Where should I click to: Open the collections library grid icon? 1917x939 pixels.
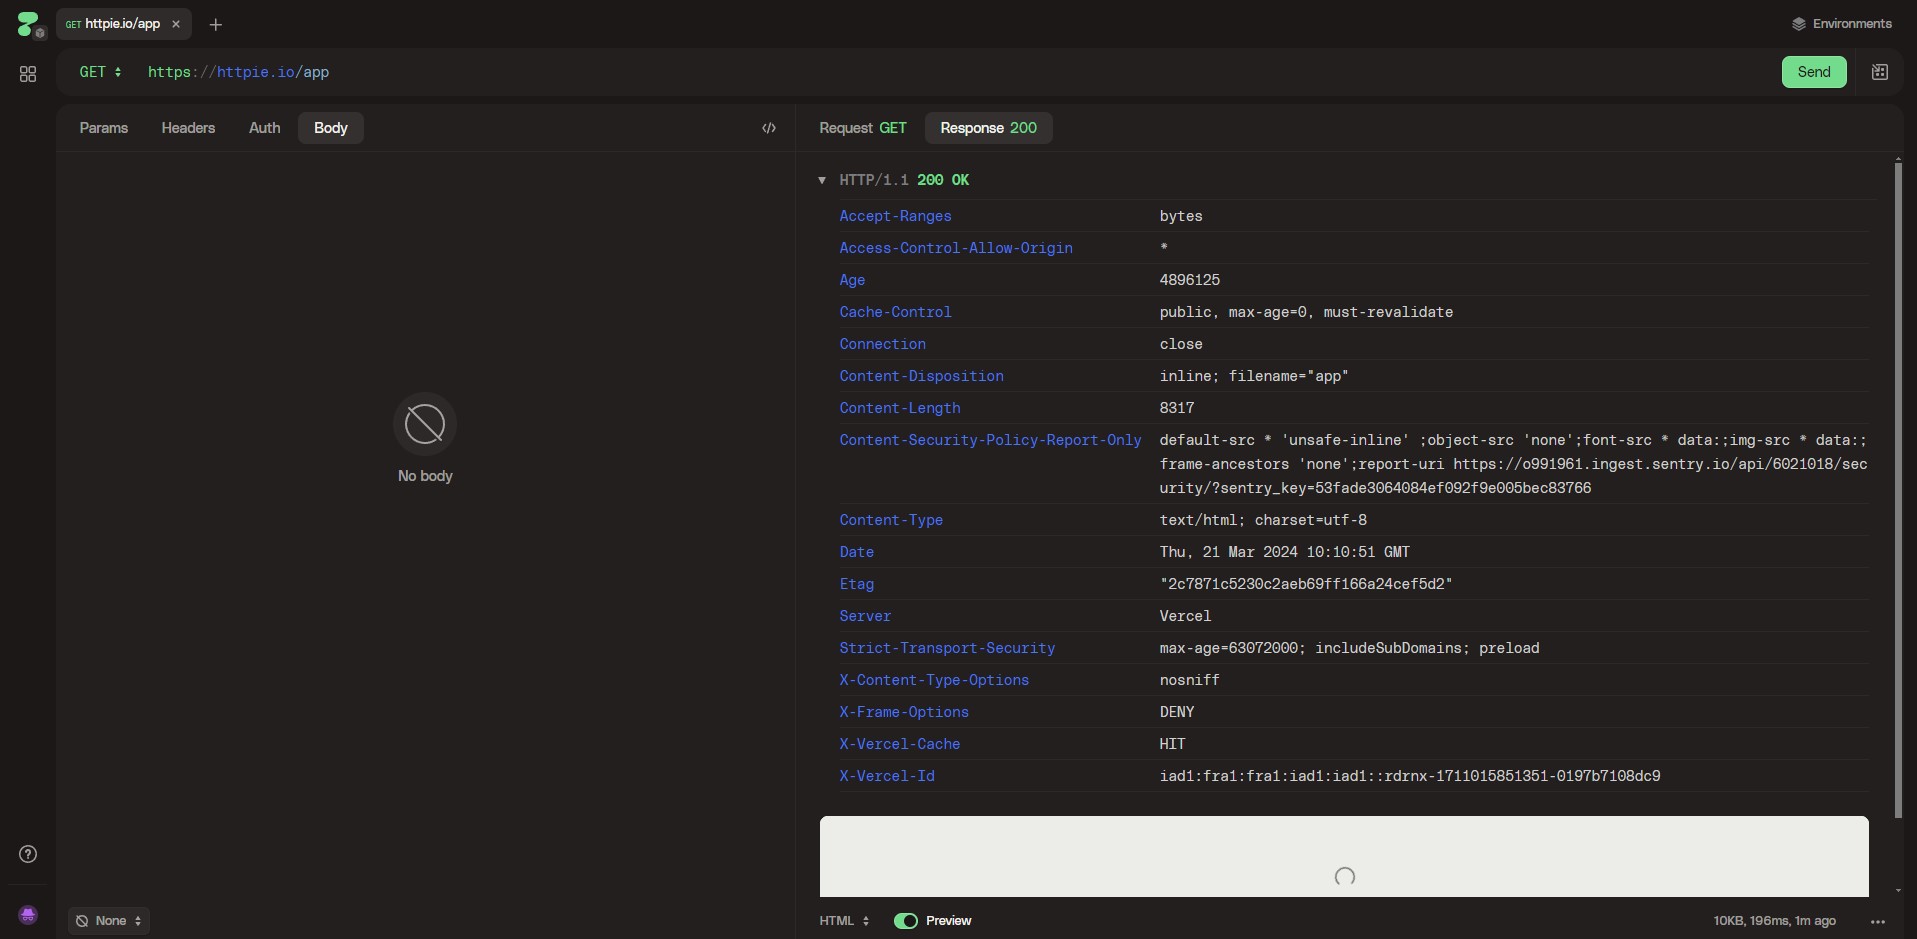pyautogui.click(x=28, y=74)
